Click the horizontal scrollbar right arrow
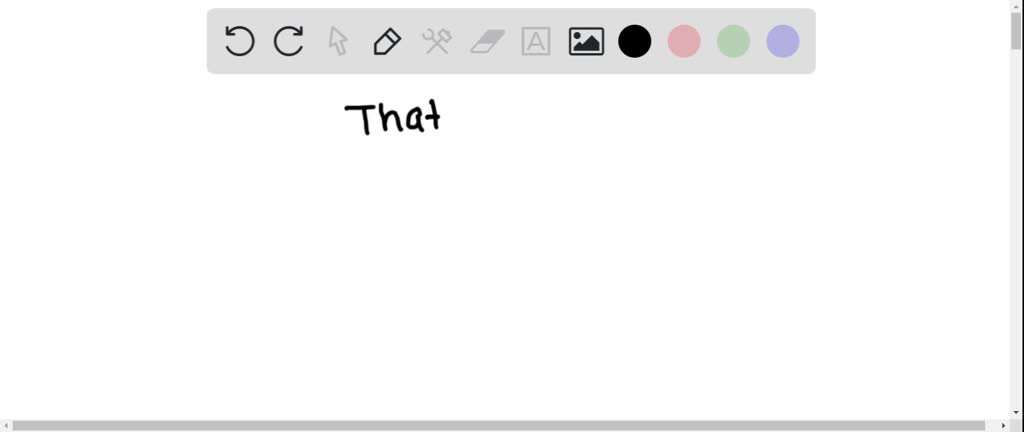 point(1004,426)
